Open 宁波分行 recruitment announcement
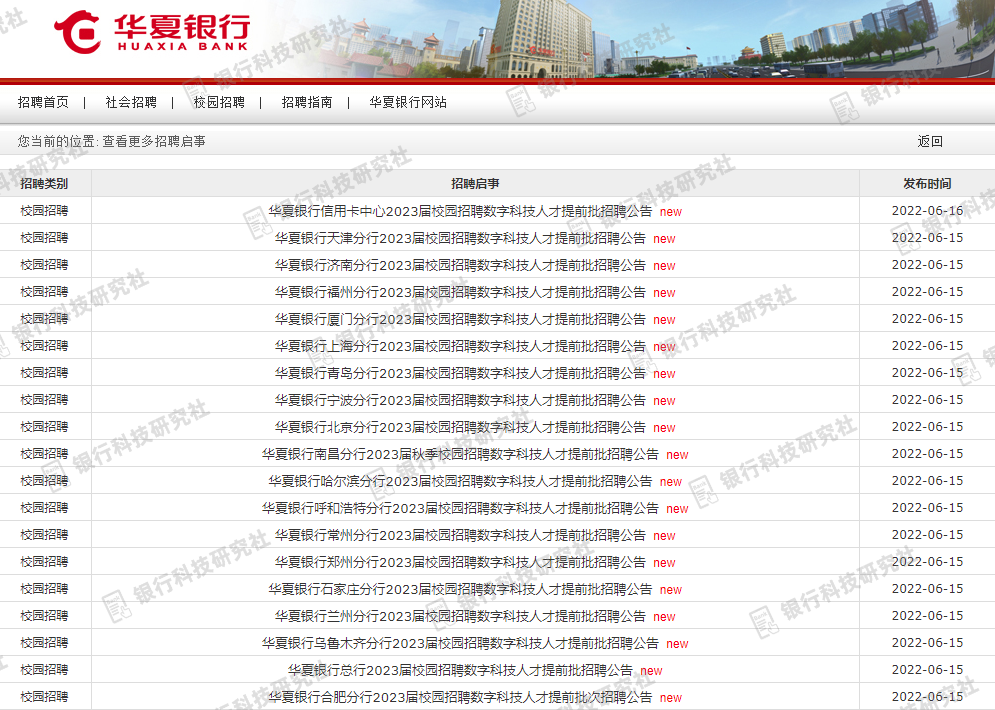 pyautogui.click(x=460, y=400)
